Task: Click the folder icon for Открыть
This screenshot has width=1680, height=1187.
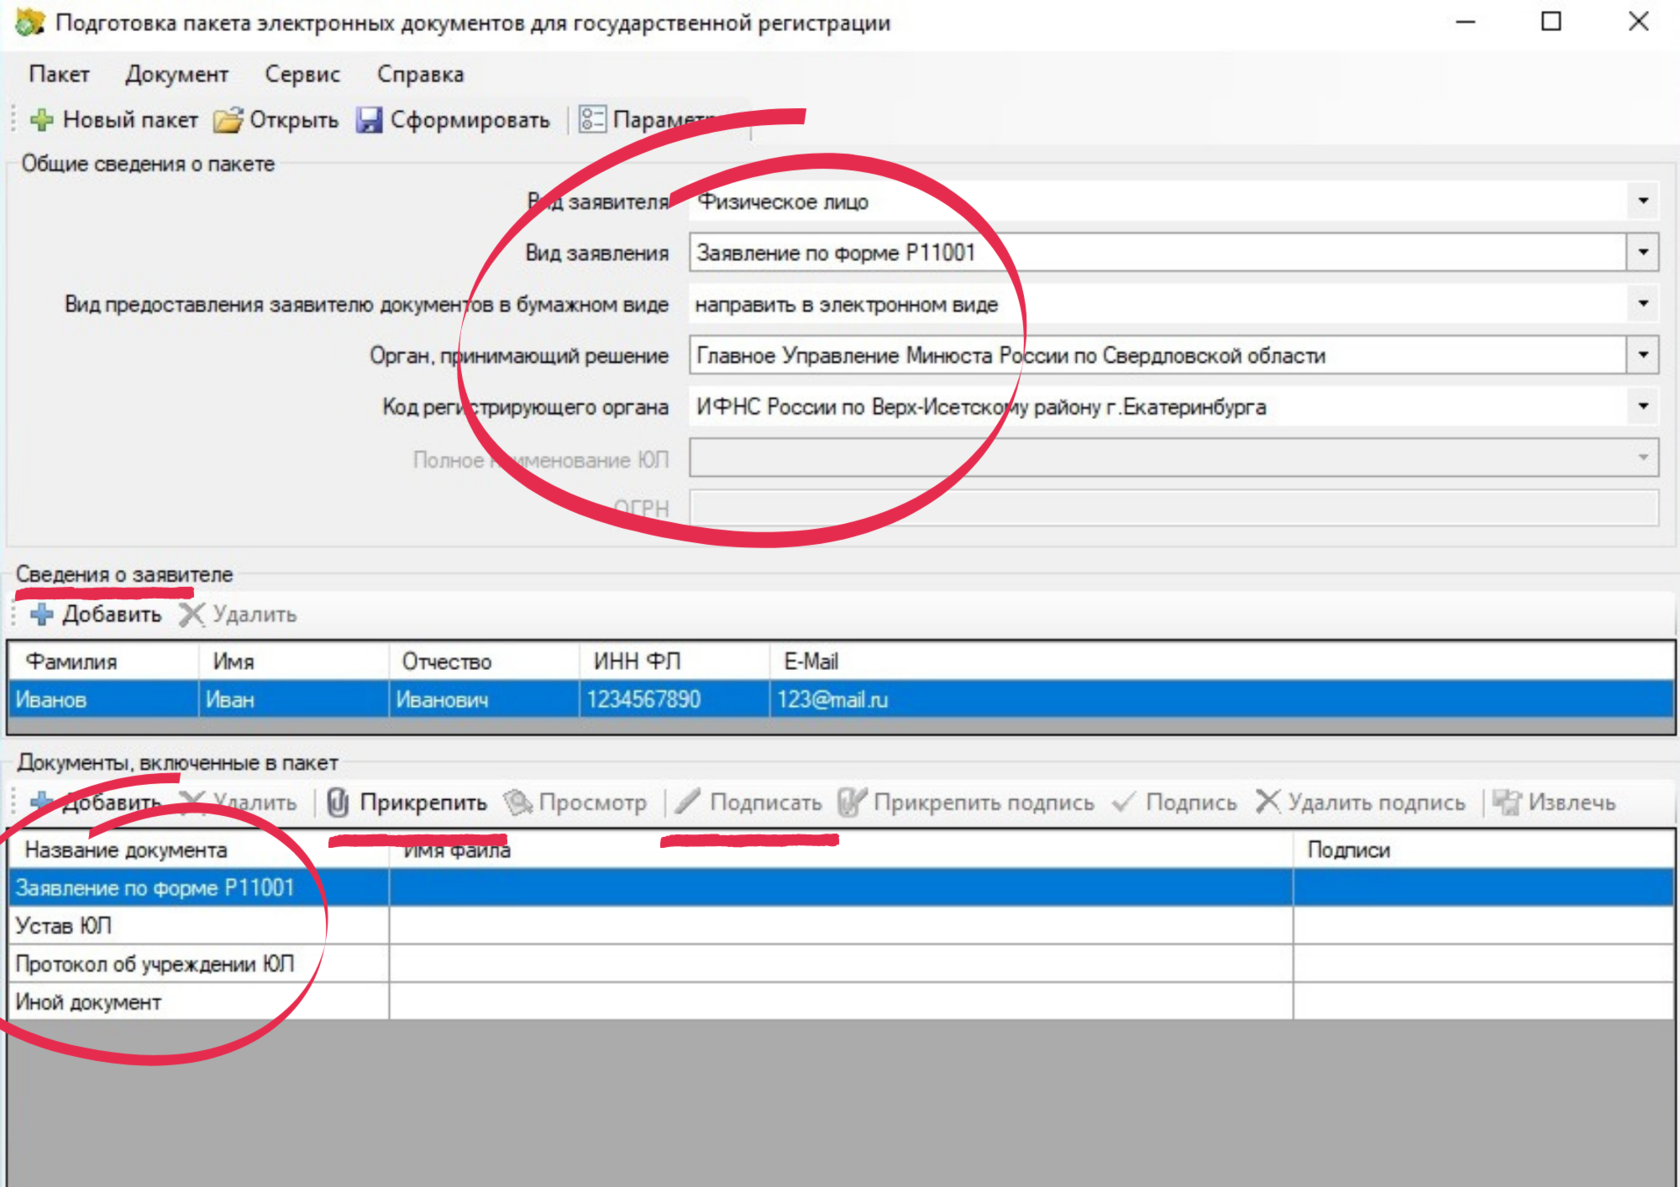Action: click(x=228, y=120)
